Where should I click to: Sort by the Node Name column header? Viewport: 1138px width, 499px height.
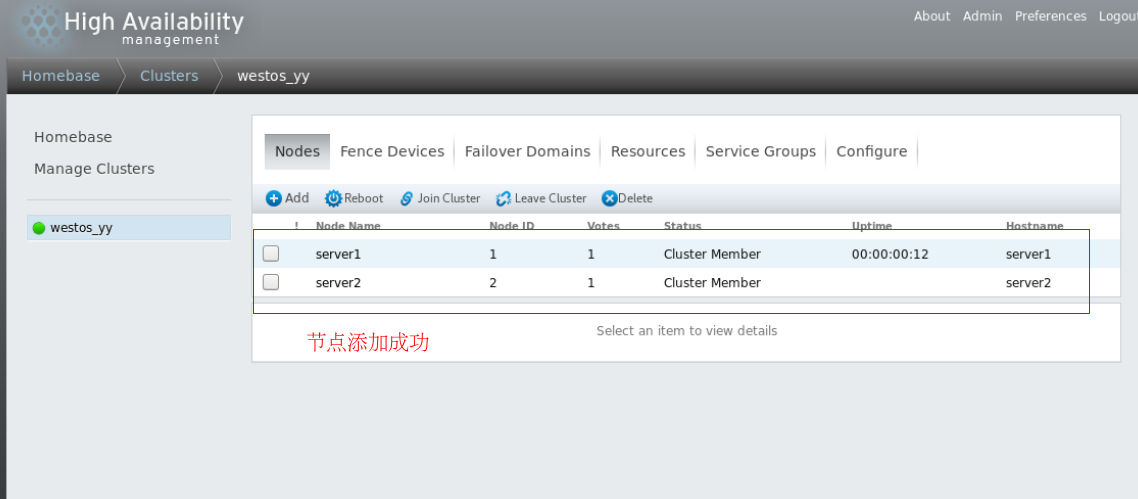(348, 226)
